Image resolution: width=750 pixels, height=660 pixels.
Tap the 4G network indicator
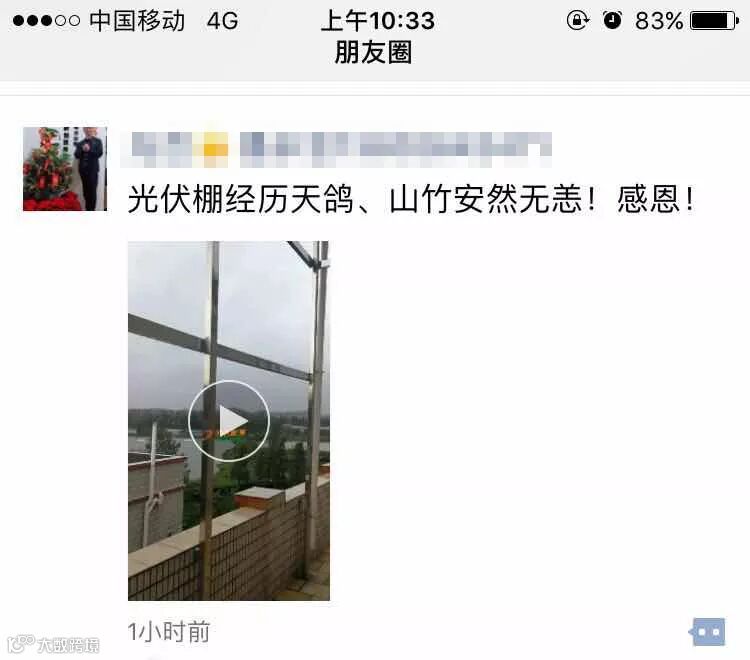tap(222, 21)
